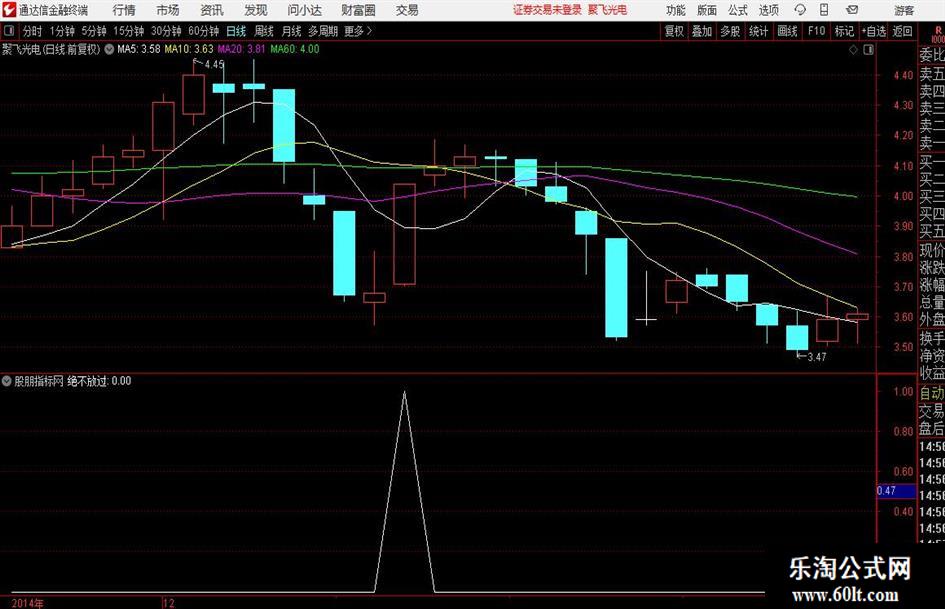This screenshot has height=609, width=945.
Task: Click the 绝不放过: 0.00 indicator value
Action: click(x=99, y=381)
